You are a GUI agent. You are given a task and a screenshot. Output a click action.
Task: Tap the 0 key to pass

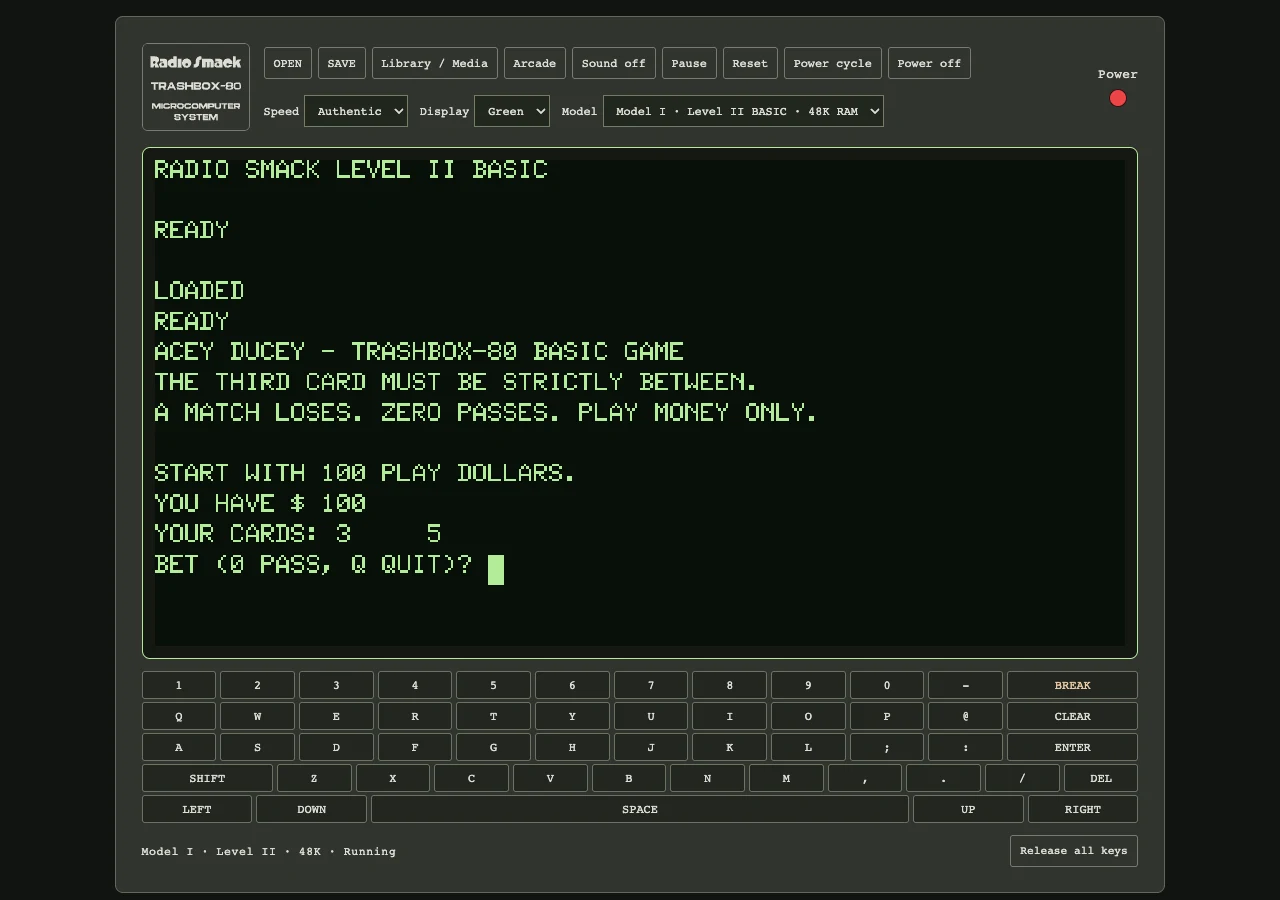[x=887, y=685]
